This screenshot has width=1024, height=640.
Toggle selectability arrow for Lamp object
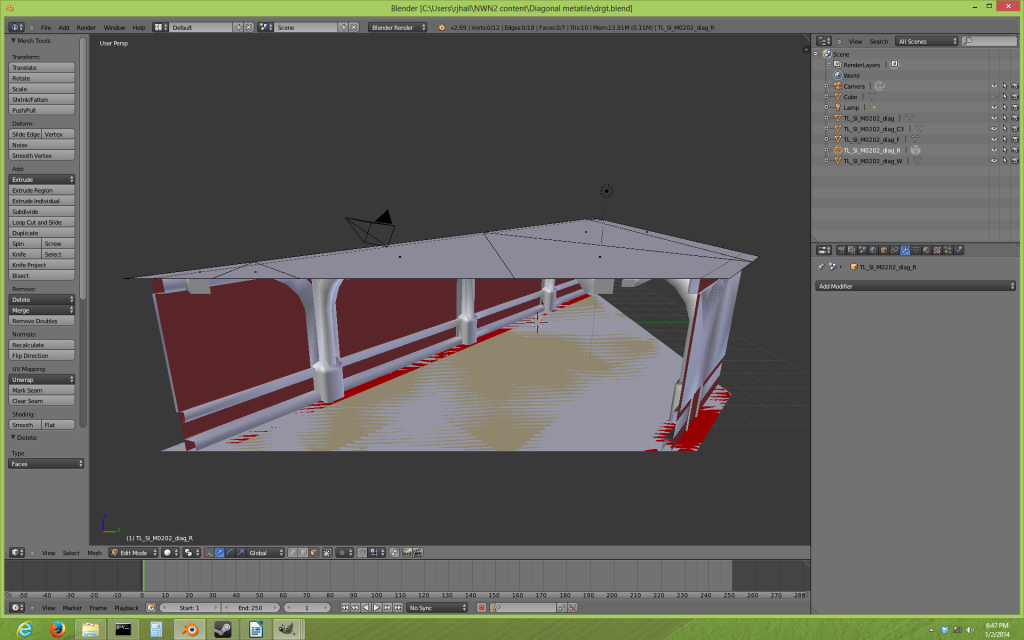point(1005,107)
